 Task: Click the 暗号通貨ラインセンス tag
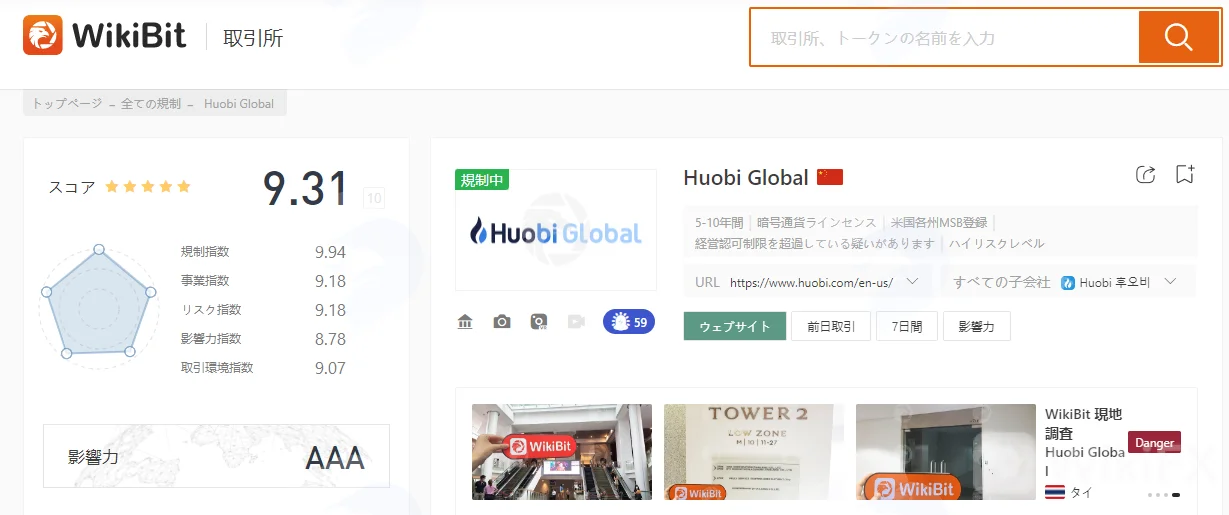[x=816, y=223]
